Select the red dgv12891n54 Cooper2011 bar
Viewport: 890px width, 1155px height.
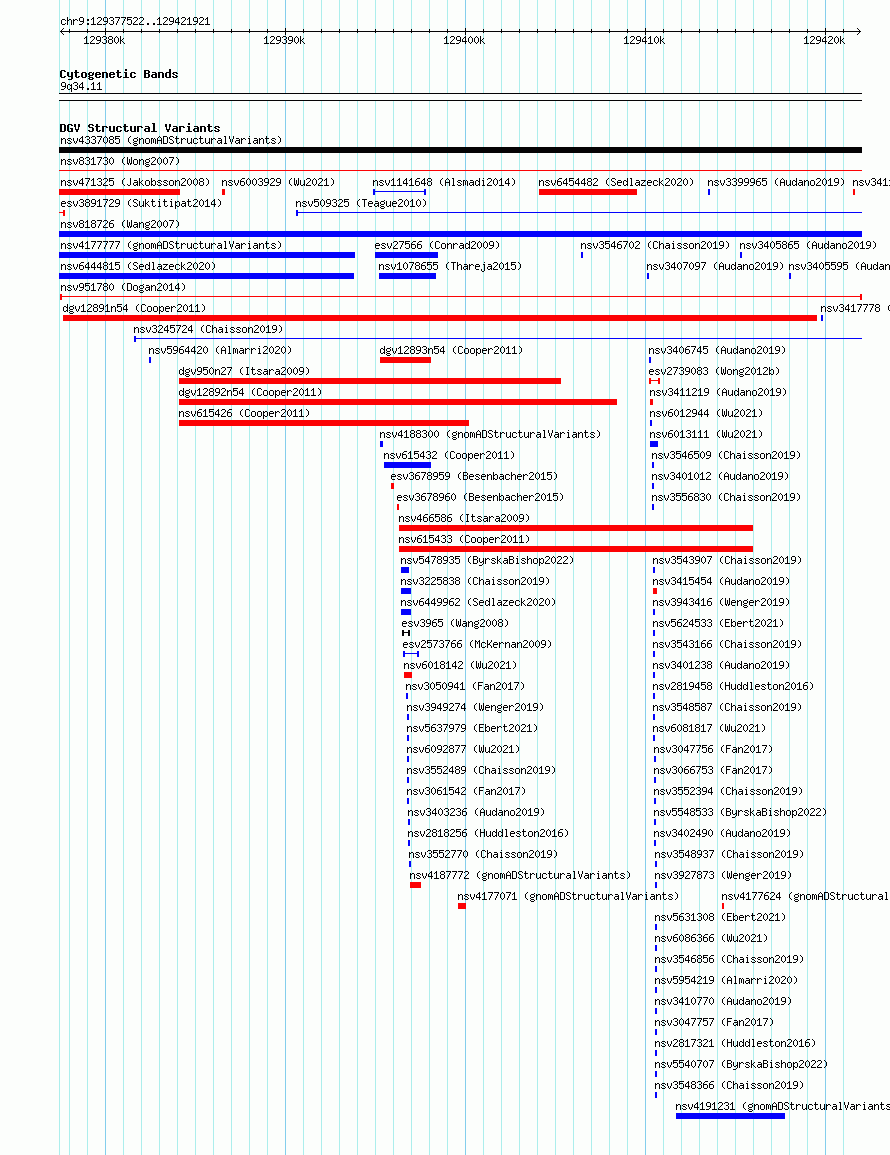click(440, 318)
